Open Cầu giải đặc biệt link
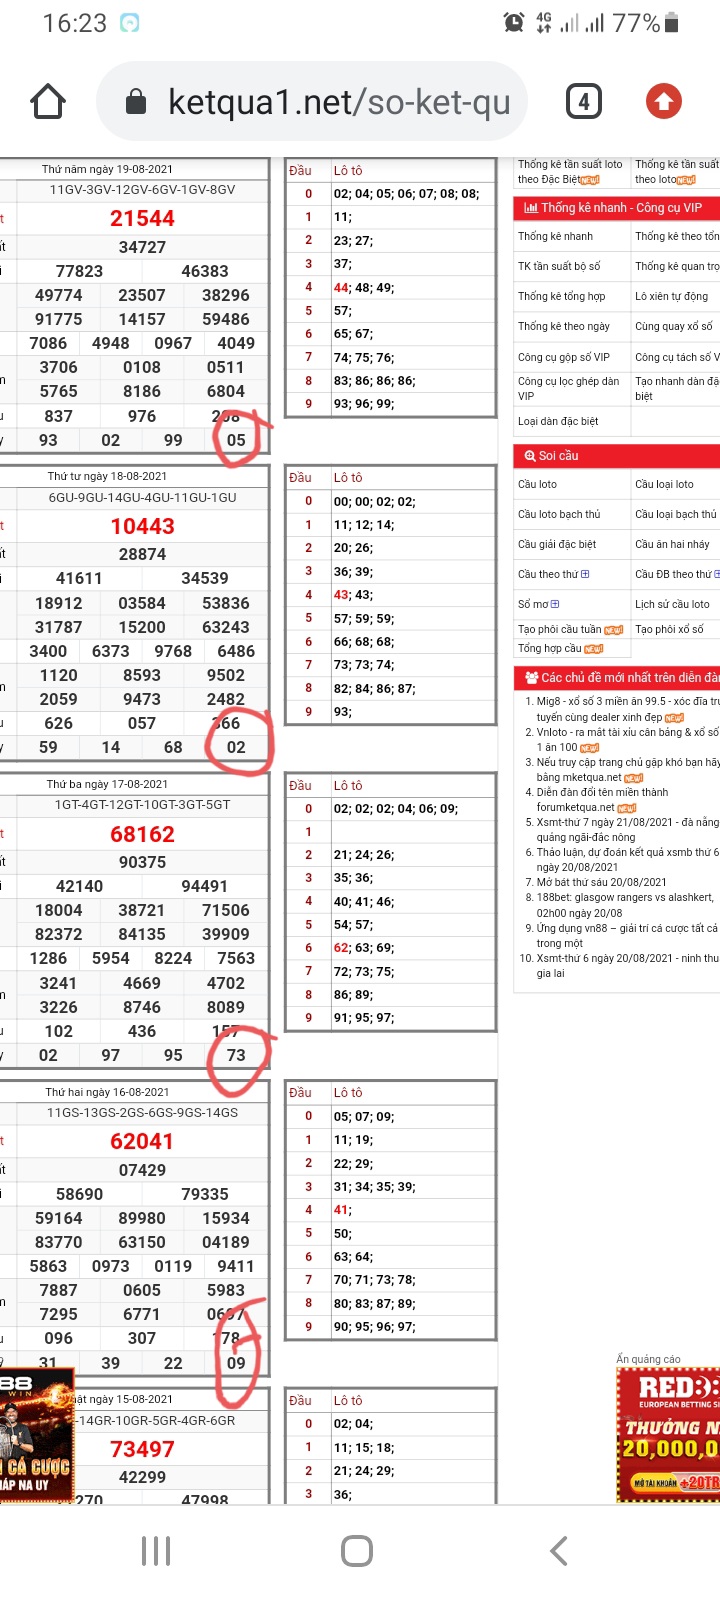 (x=557, y=544)
